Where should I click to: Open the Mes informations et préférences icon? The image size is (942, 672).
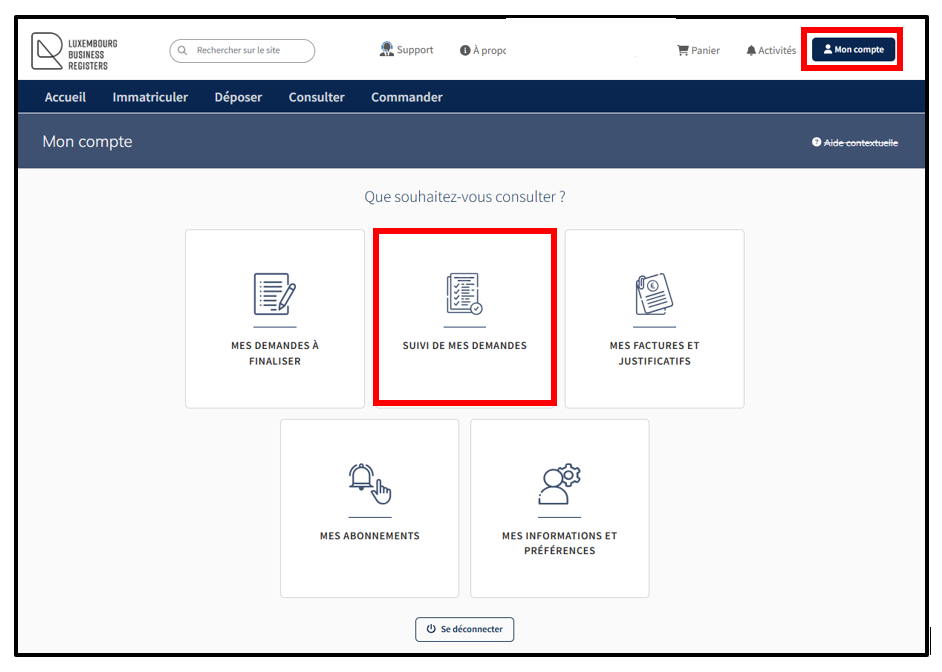tap(559, 484)
